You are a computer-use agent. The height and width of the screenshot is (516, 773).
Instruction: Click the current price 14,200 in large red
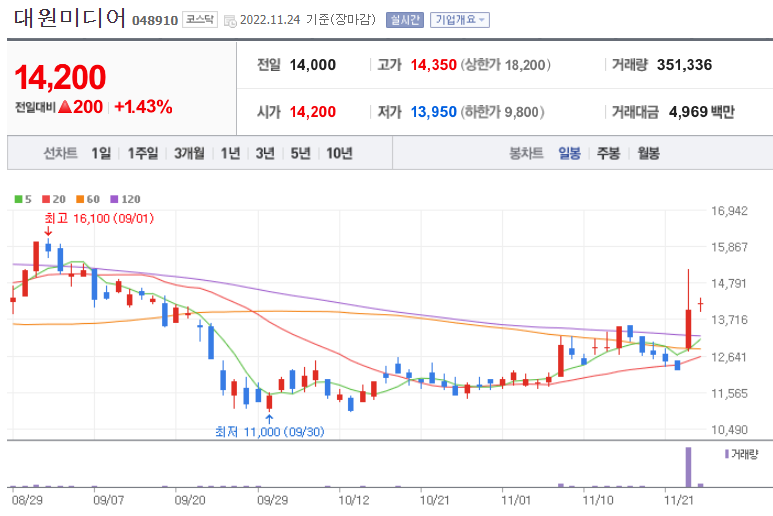point(60,77)
